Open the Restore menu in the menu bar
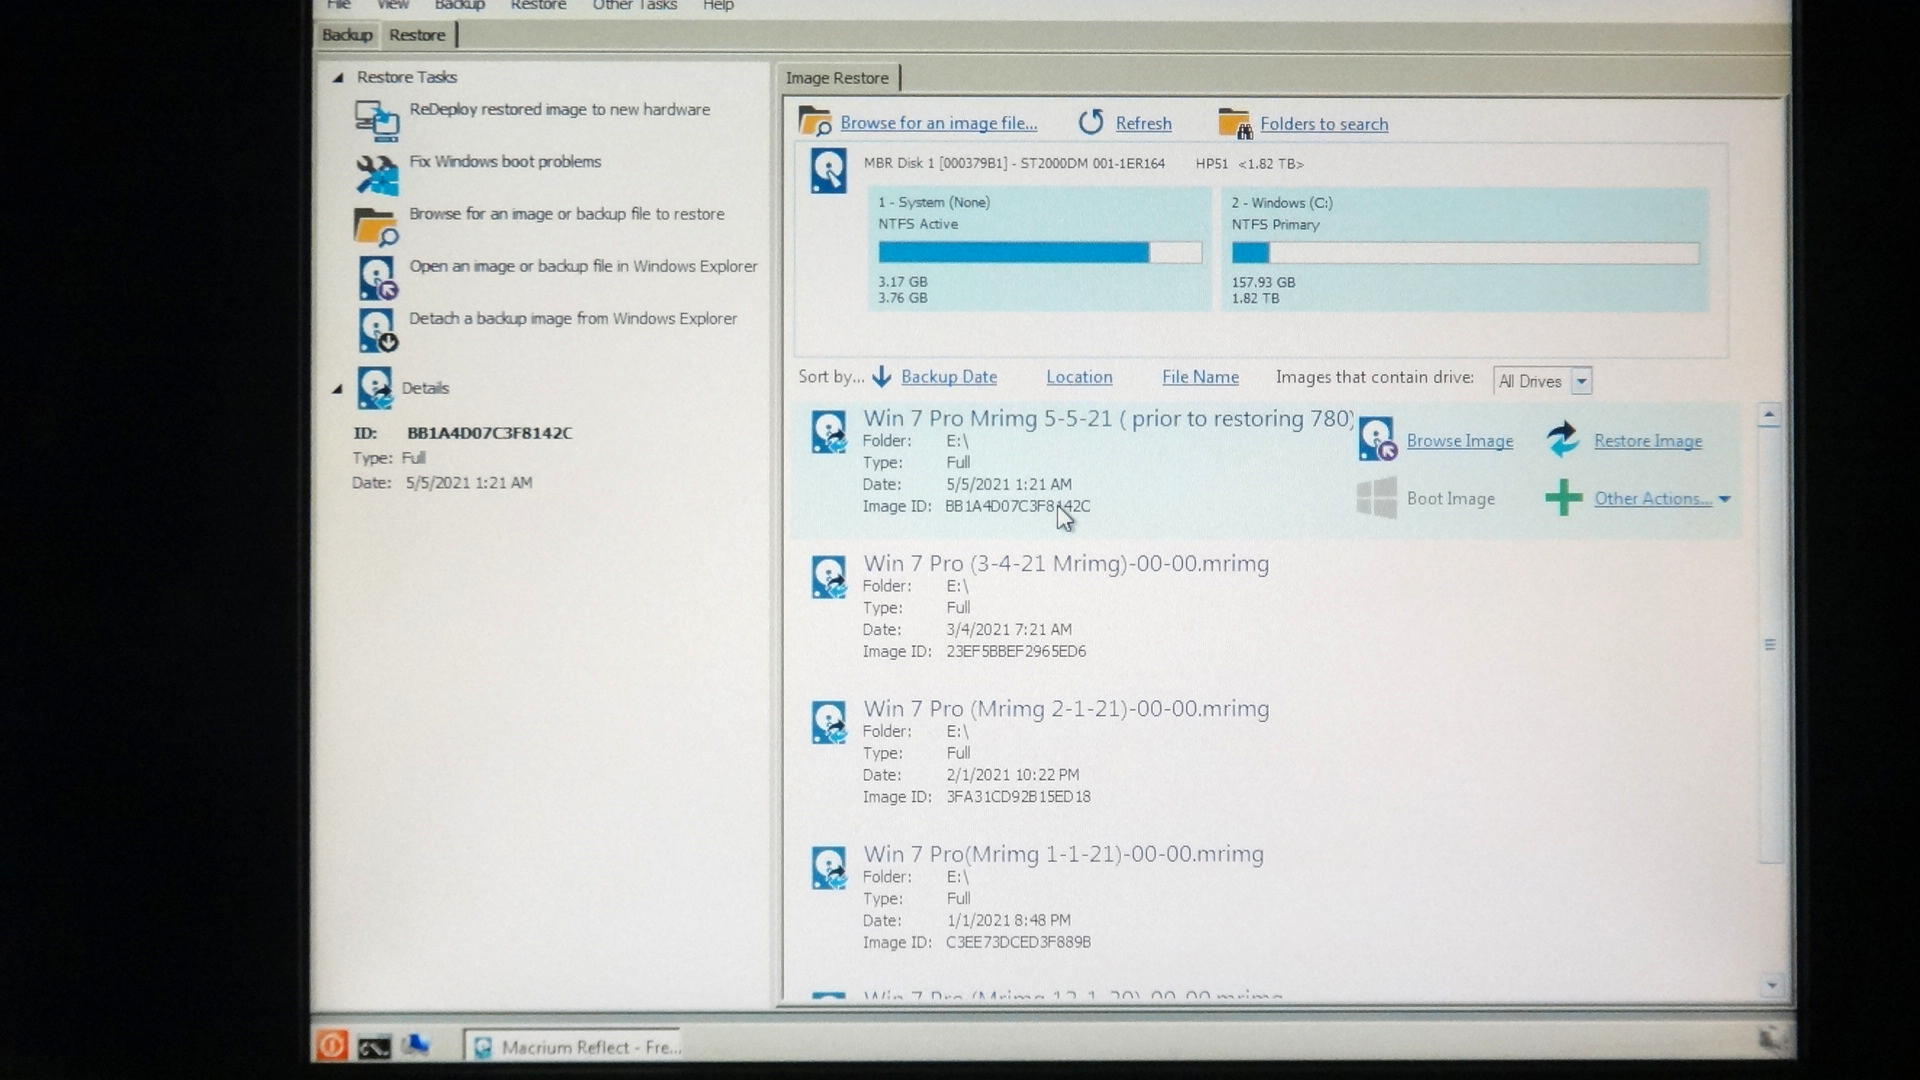The image size is (1920, 1080). (538, 5)
